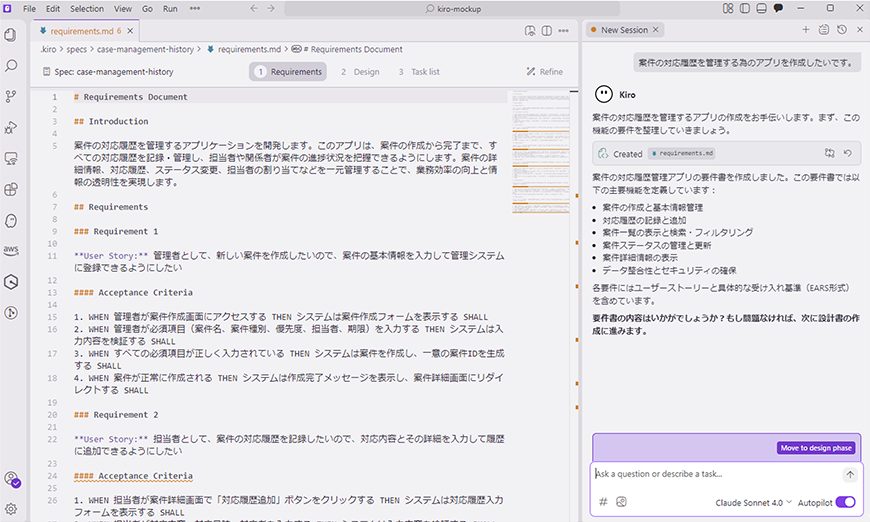
Task: Open the Go menu
Action: (x=147, y=8)
